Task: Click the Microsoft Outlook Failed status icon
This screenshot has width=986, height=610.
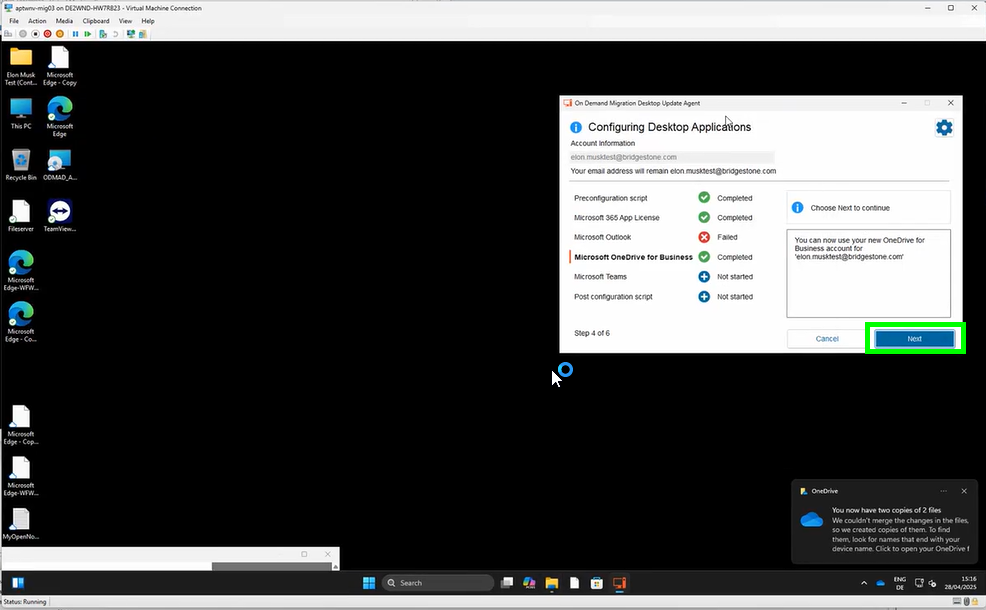Action: (704, 237)
